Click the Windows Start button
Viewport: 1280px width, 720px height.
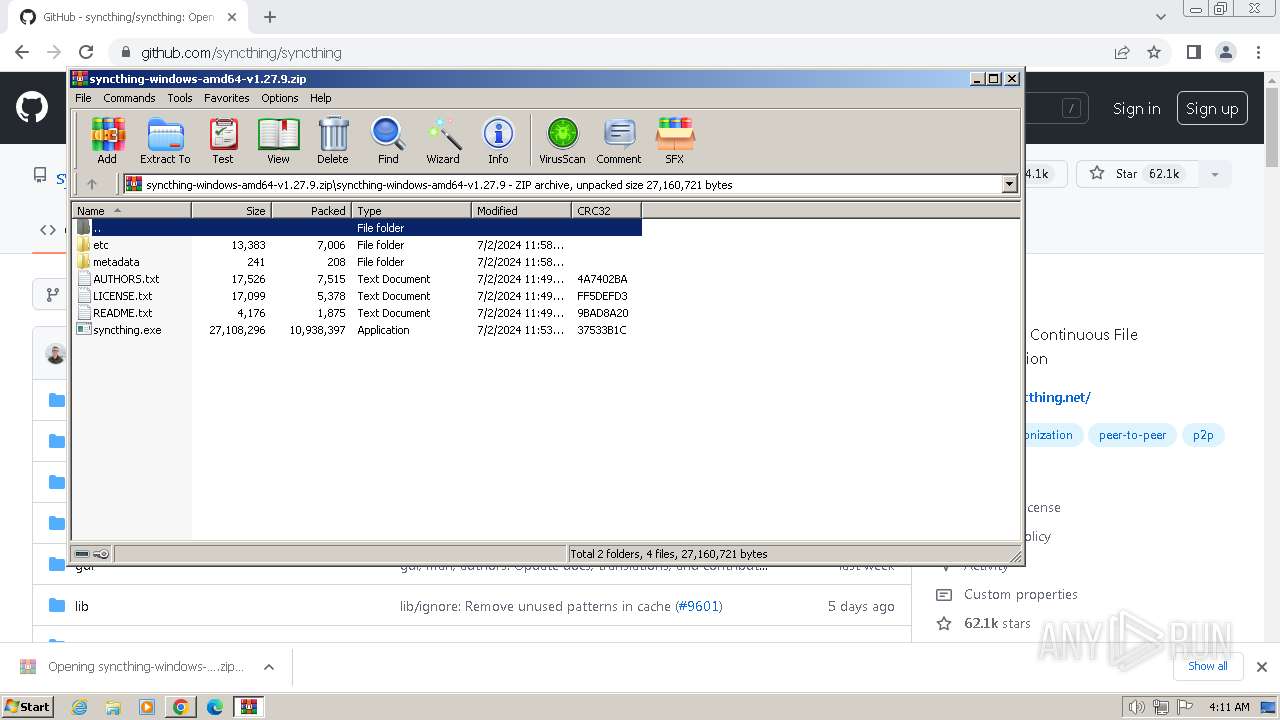click(27, 706)
